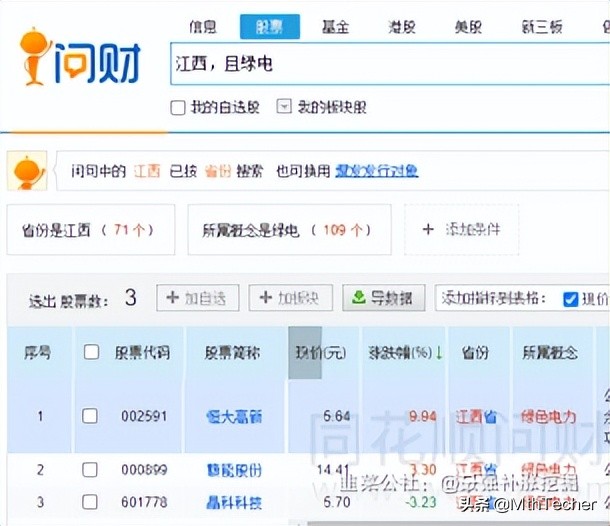This screenshot has height=526, width=610.
Task: Click the plus icon on 加自选
Action: 173,298
